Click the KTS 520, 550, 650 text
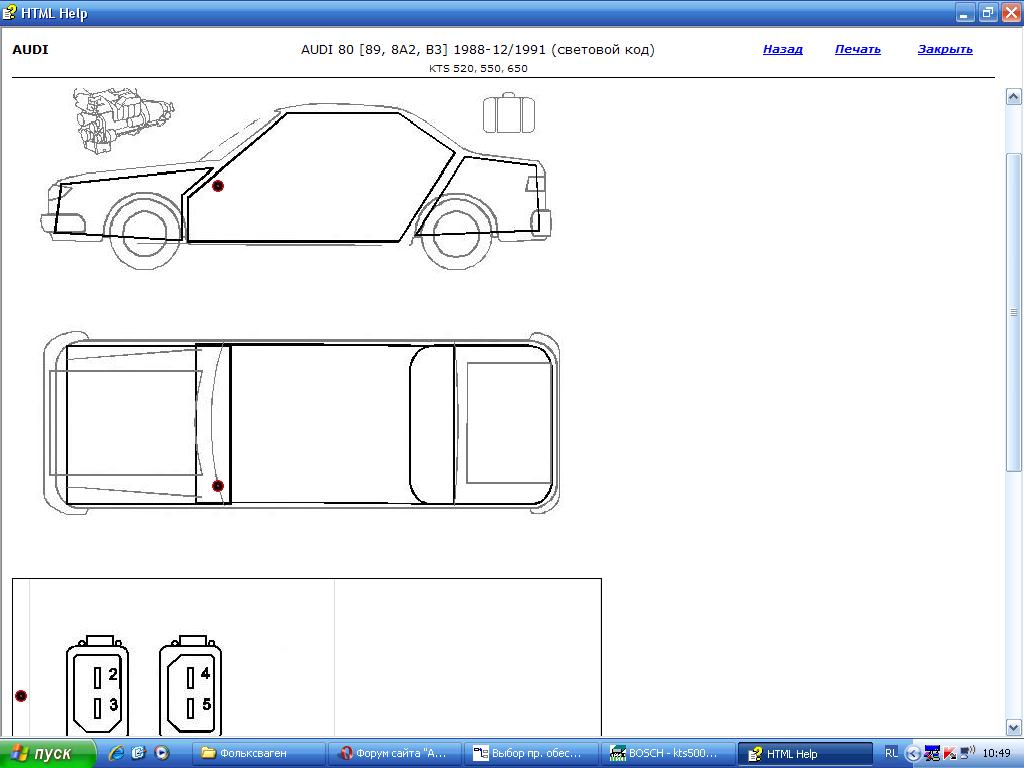This screenshot has height=768, width=1024. (x=478, y=68)
